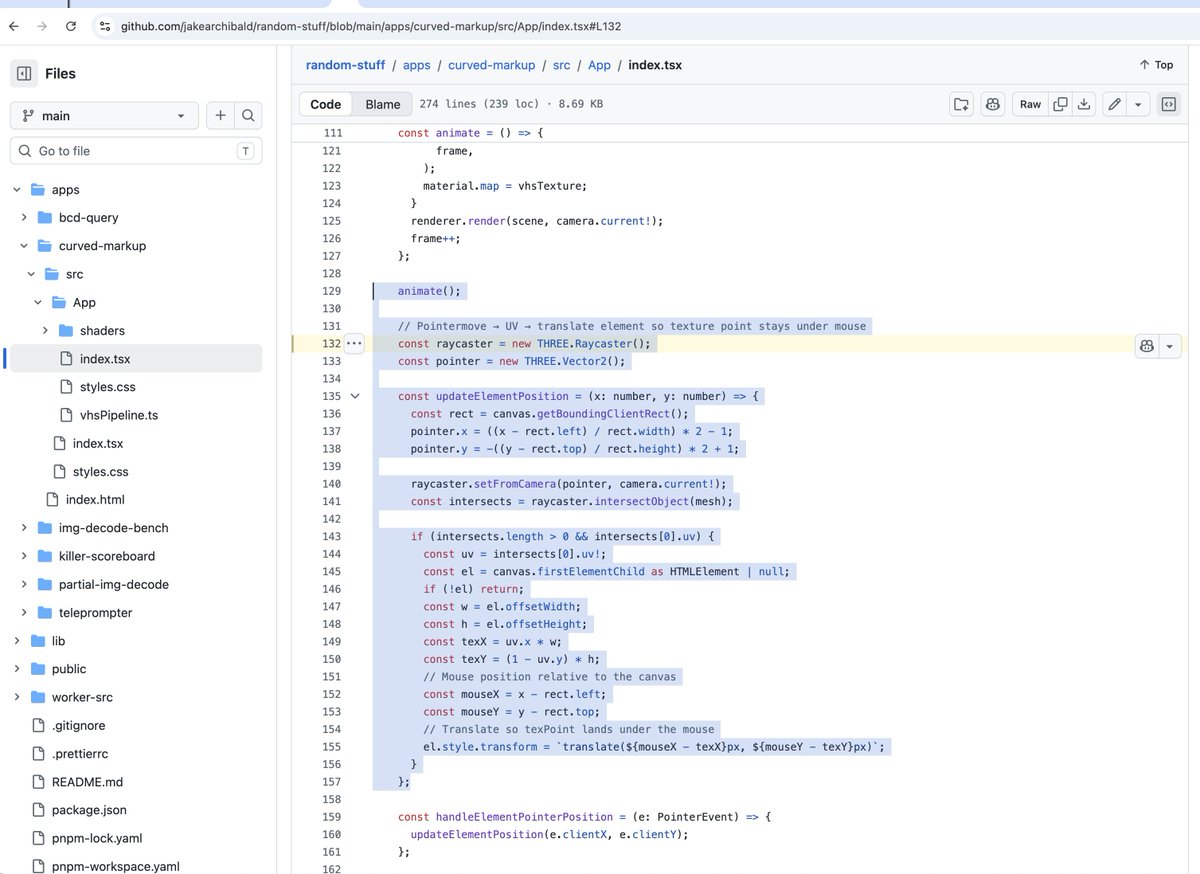
Task: Jump to Top of file
Action: (1156, 65)
